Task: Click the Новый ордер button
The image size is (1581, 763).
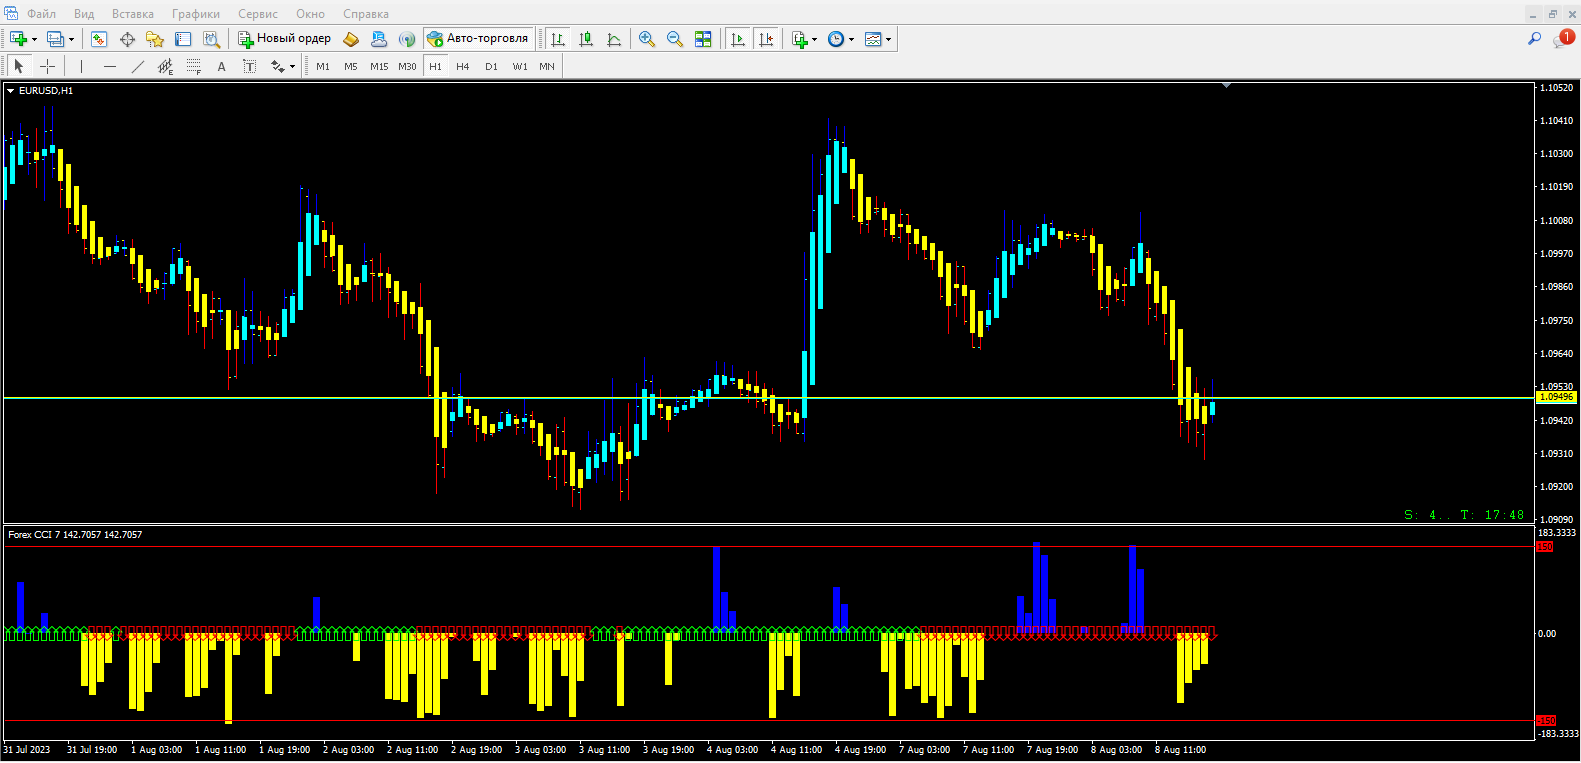Action: coord(284,39)
